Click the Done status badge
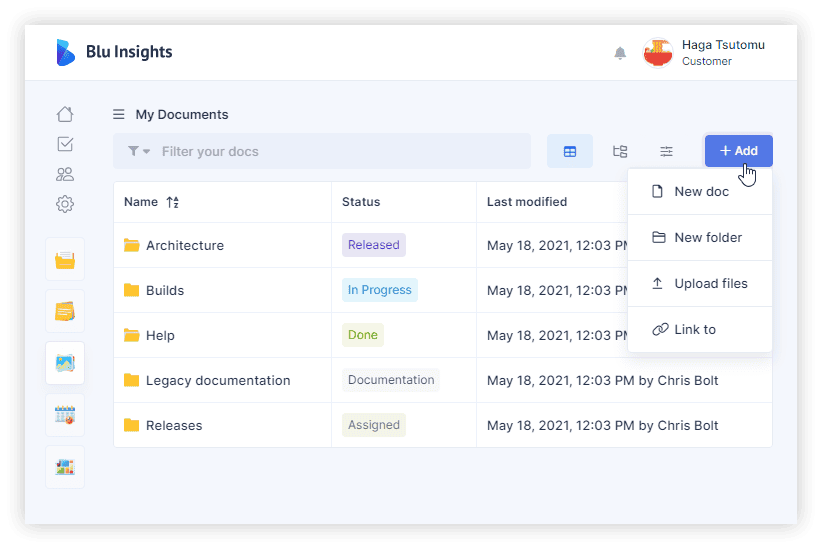822x549 pixels. (x=363, y=335)
